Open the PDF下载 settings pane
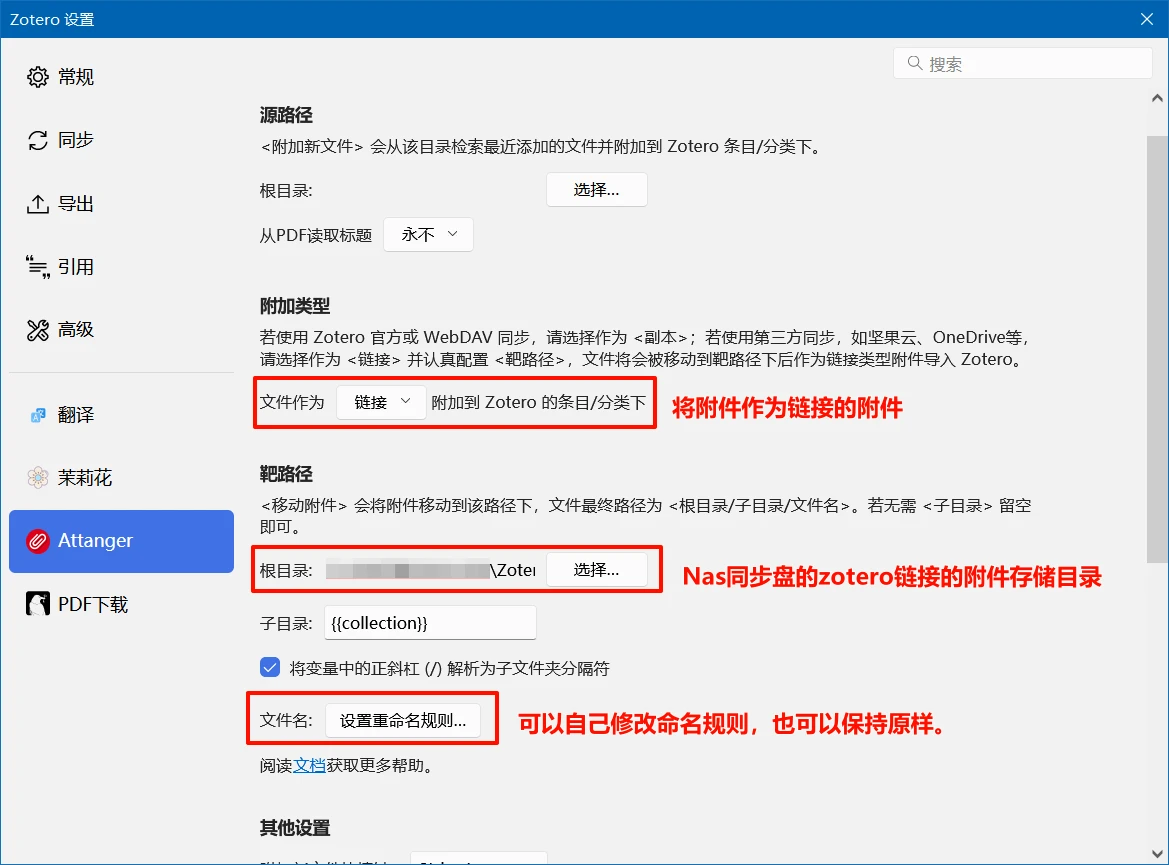Image resolution: width=1169 pixels, height=865 pixels. point(122,604)
